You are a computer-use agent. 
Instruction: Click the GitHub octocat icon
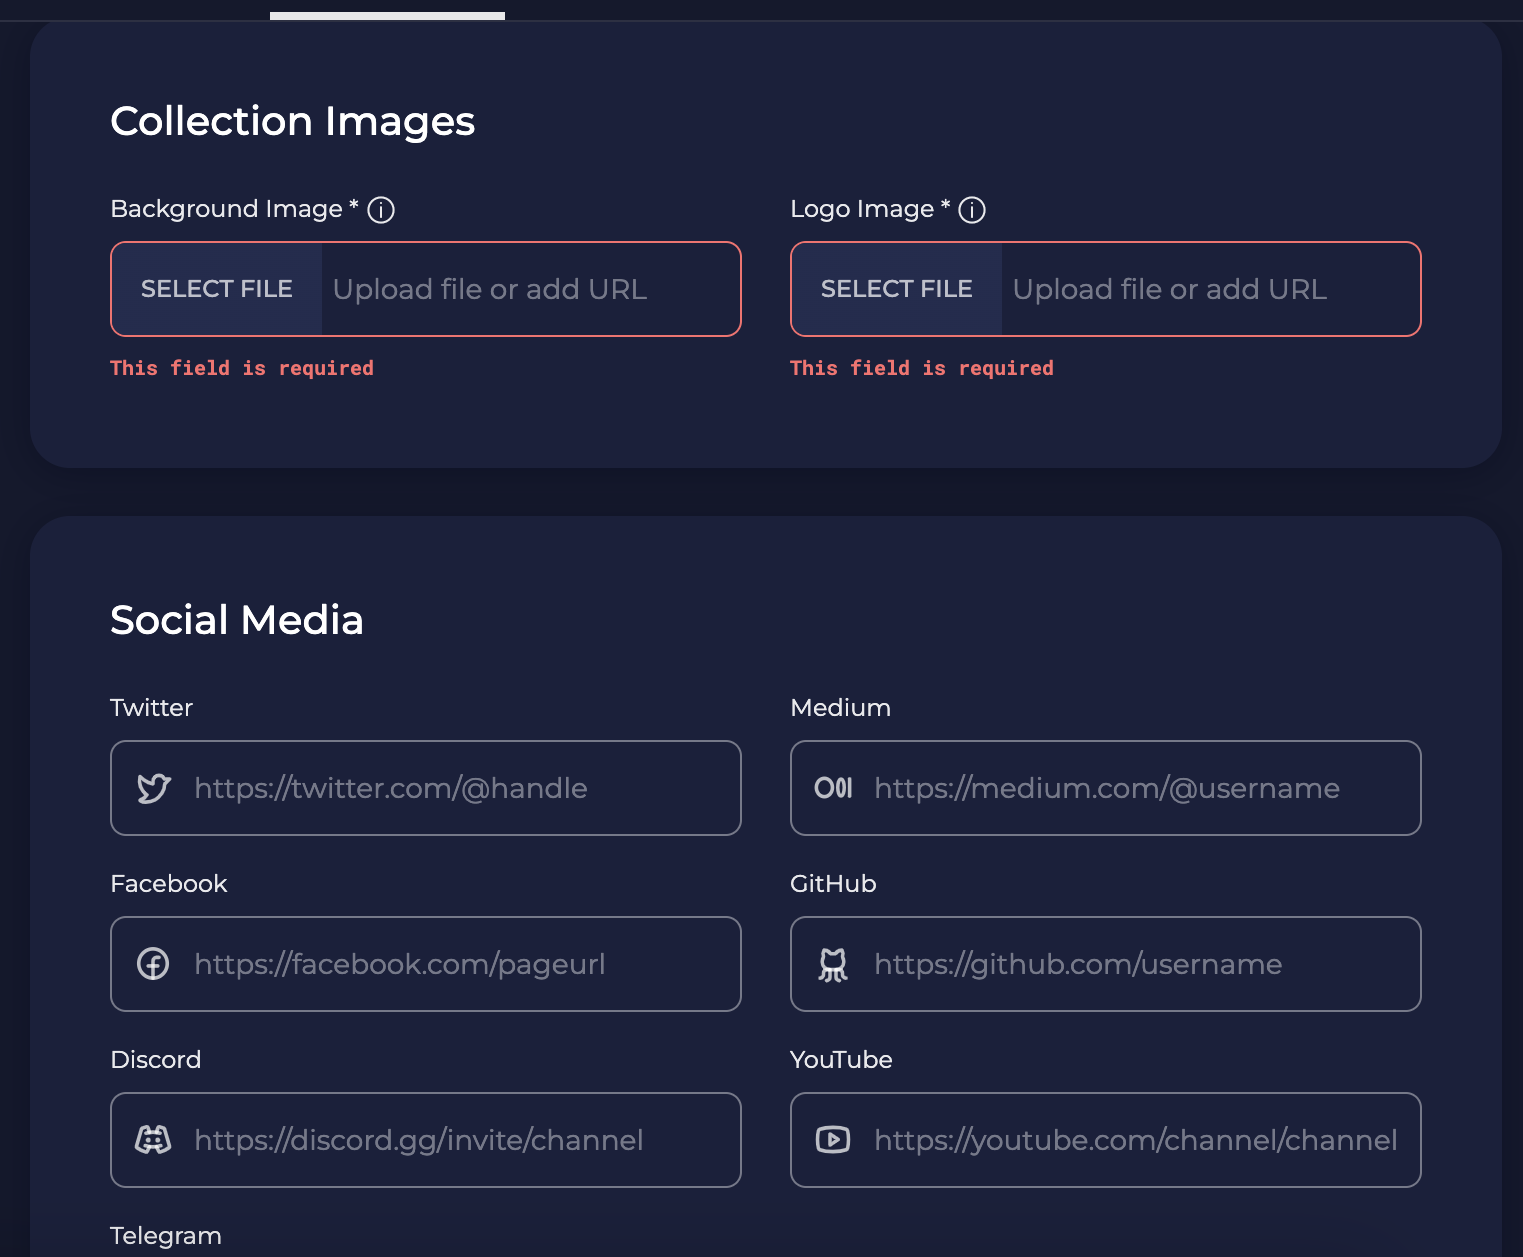click(833, 964)
